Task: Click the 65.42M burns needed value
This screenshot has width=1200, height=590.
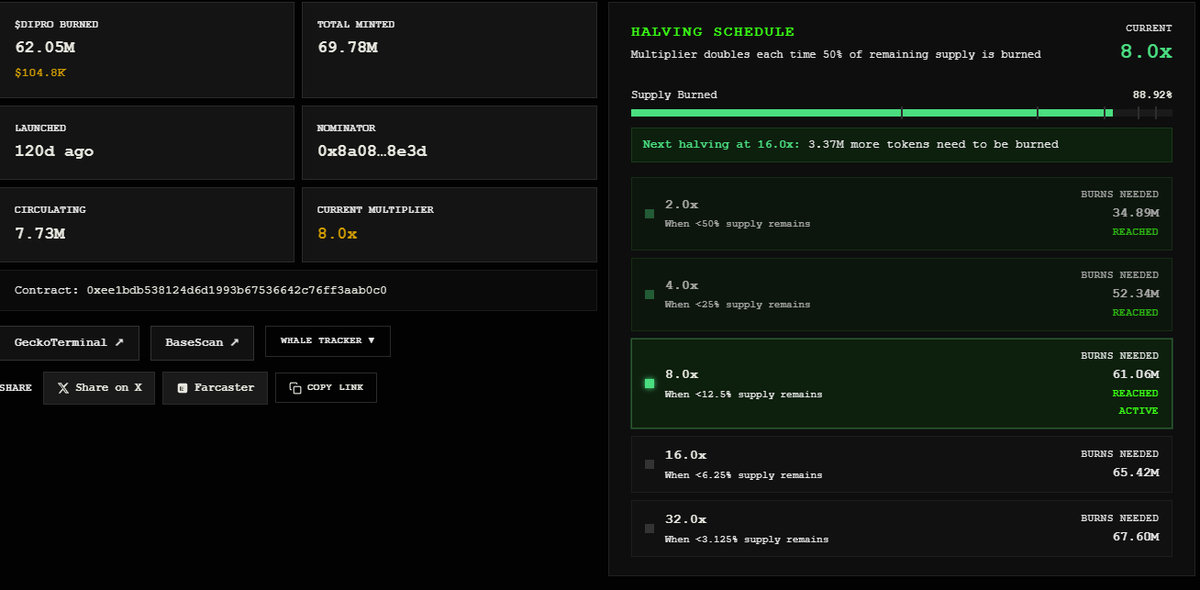Action: click(1135, 472)
